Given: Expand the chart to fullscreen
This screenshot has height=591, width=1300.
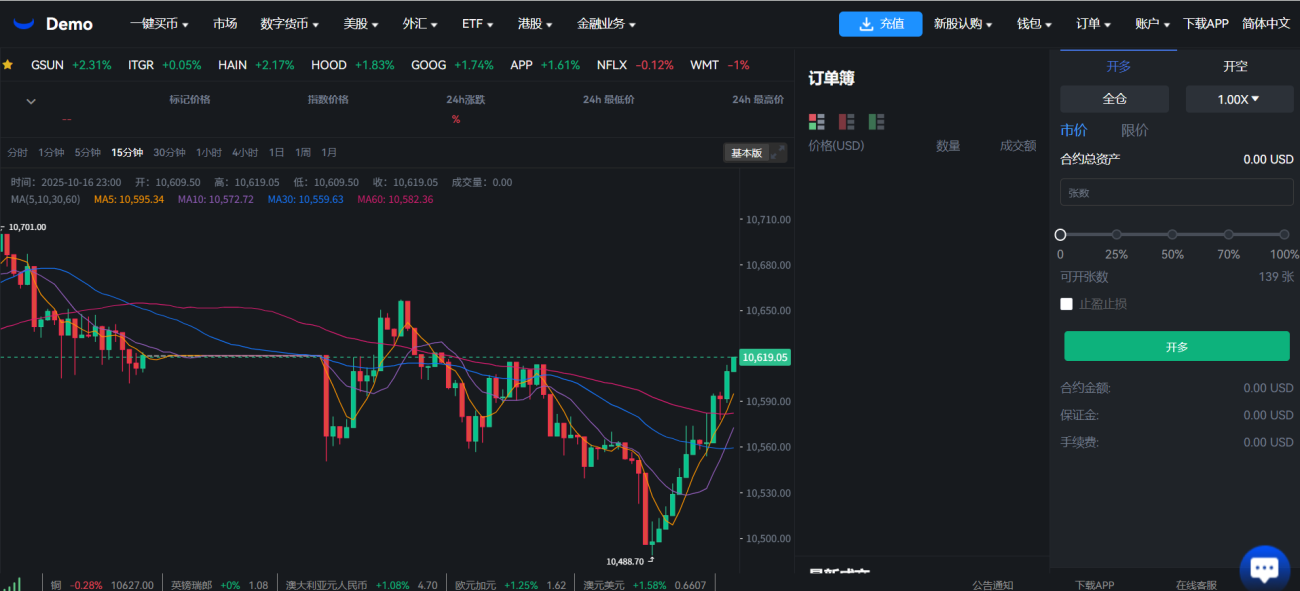Looking at the screenshot, I should [777, 152].
